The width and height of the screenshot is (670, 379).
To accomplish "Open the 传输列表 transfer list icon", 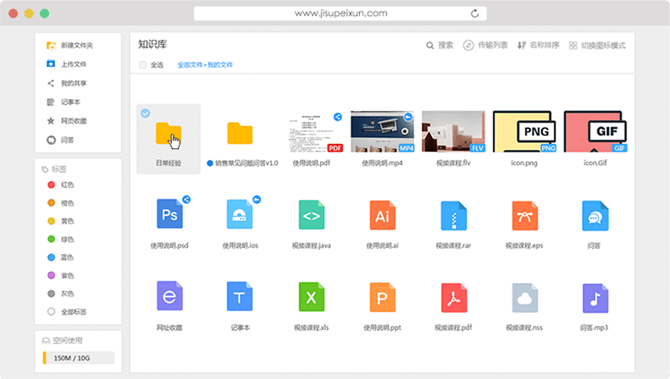I will (x=468, y=45).
